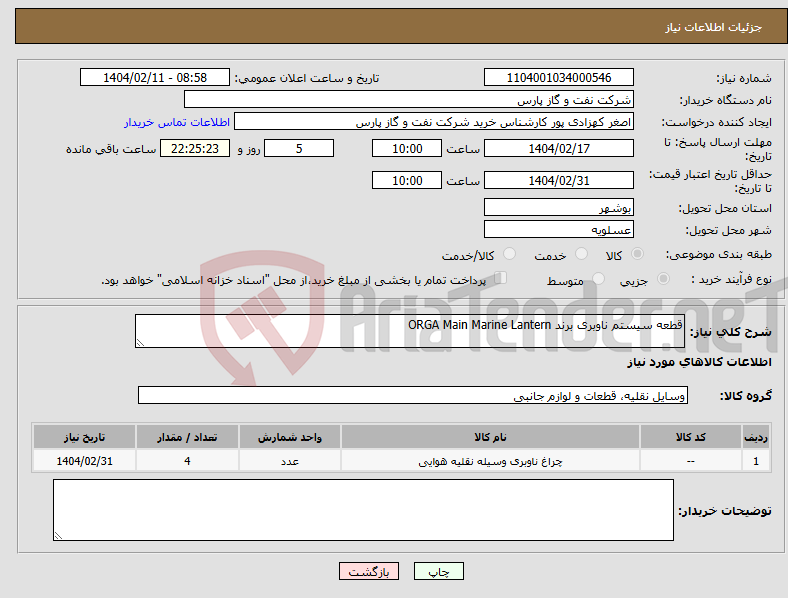Click the resize handle of شرح کلی نیاز
Image resolution: width=788 pixels, height=598 pixels.
(140, 343)
